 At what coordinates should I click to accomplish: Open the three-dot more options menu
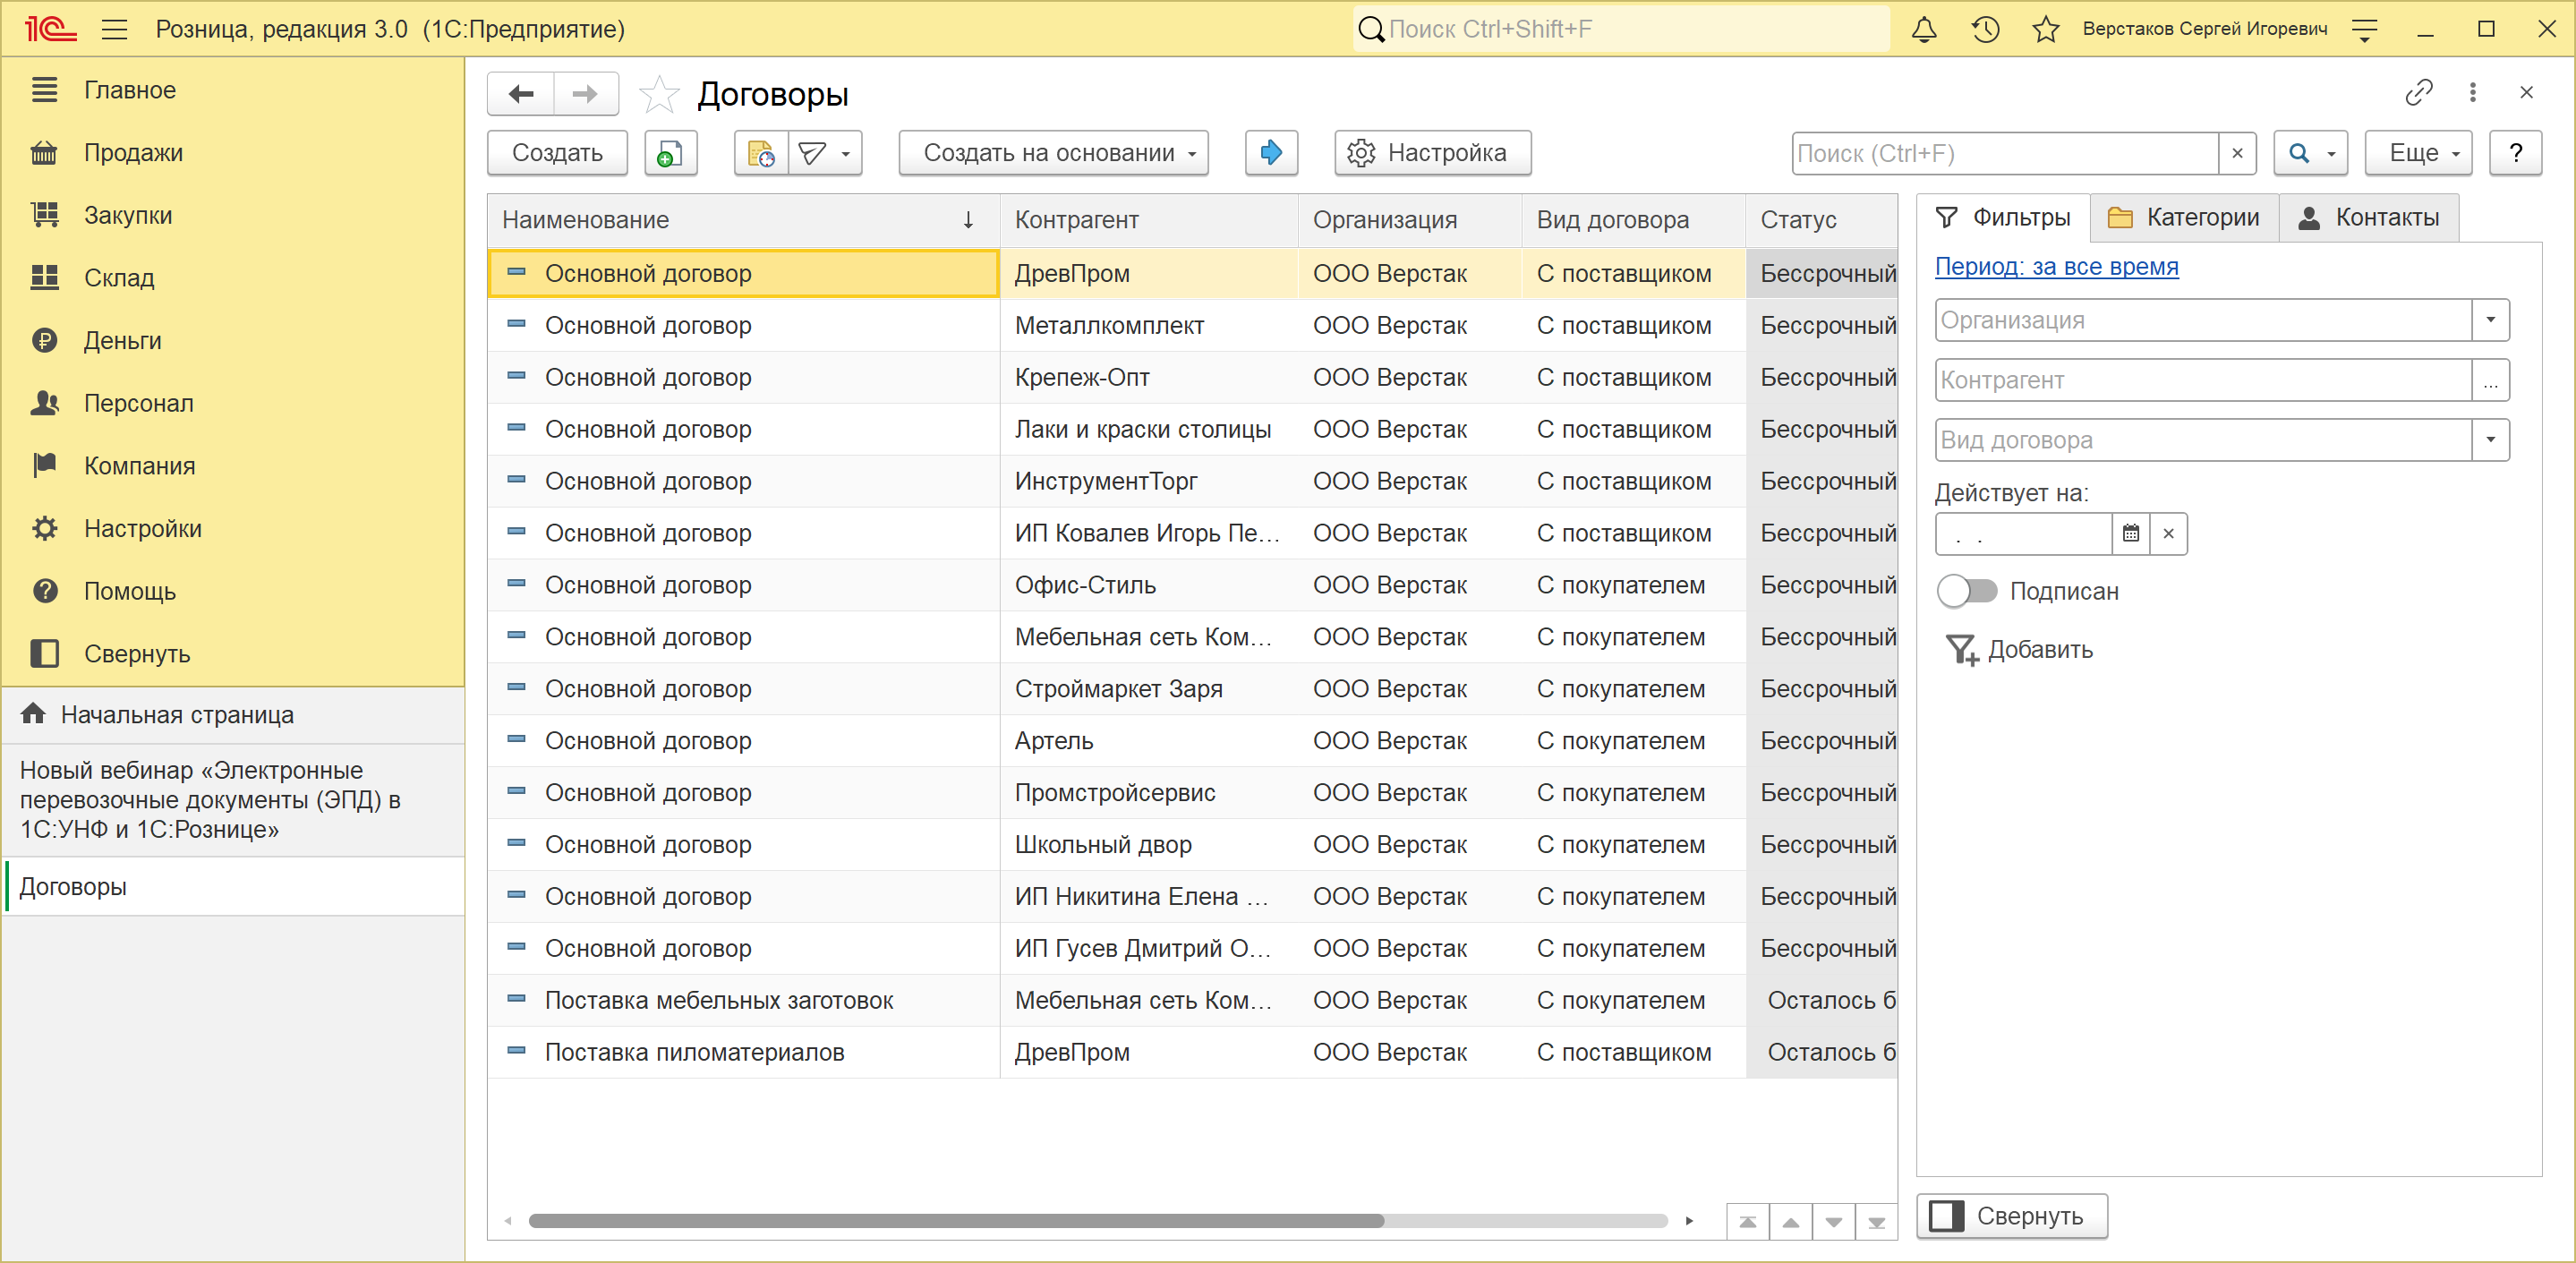[2473, 92]
